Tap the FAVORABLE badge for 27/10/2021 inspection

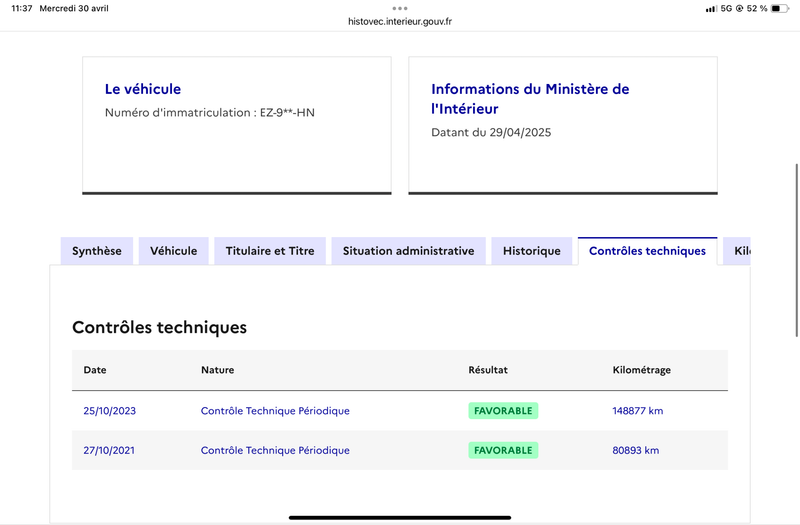tap(503, 451)
